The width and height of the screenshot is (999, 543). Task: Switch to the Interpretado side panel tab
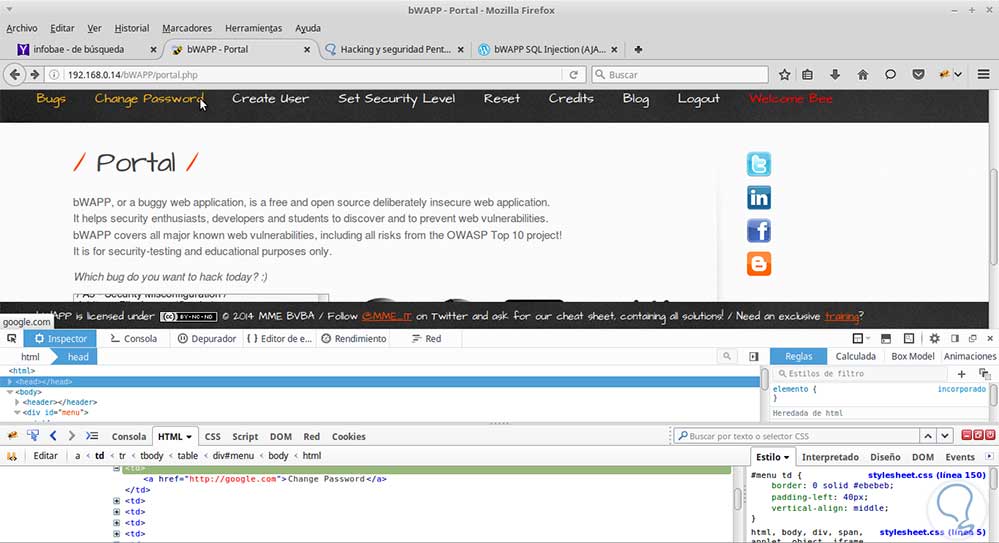point(830,457)
